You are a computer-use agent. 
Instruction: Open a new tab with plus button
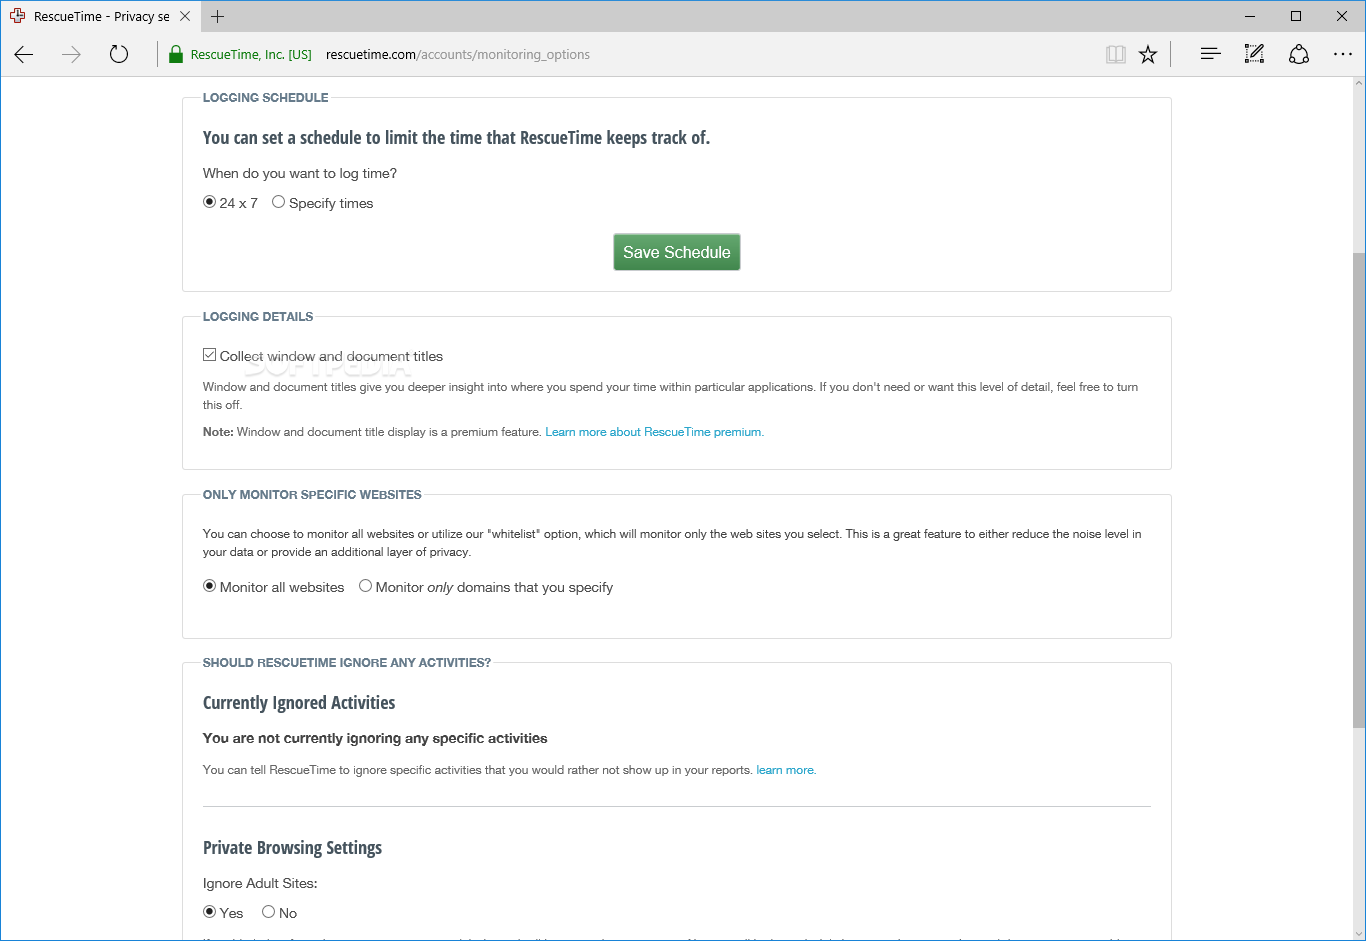click(x=218, y=16)
